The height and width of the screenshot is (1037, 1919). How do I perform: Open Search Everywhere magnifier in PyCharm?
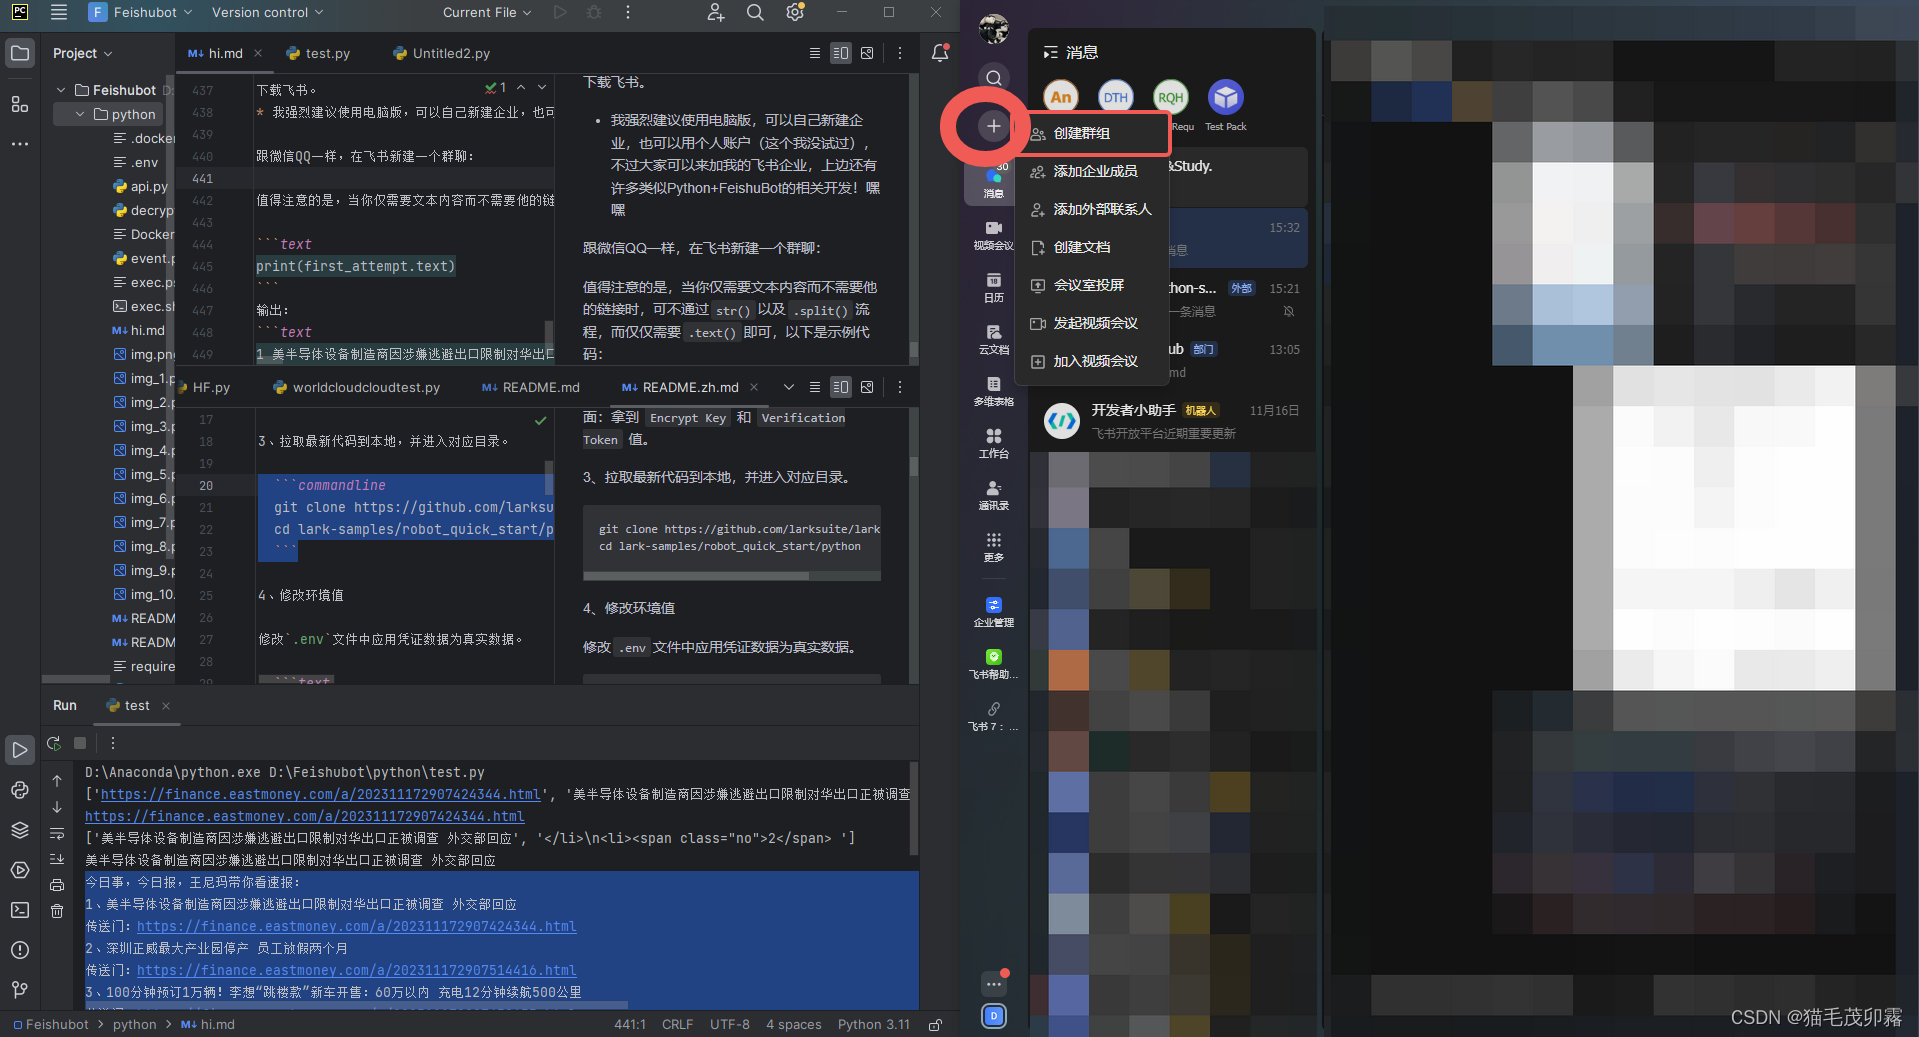(755, 12)
